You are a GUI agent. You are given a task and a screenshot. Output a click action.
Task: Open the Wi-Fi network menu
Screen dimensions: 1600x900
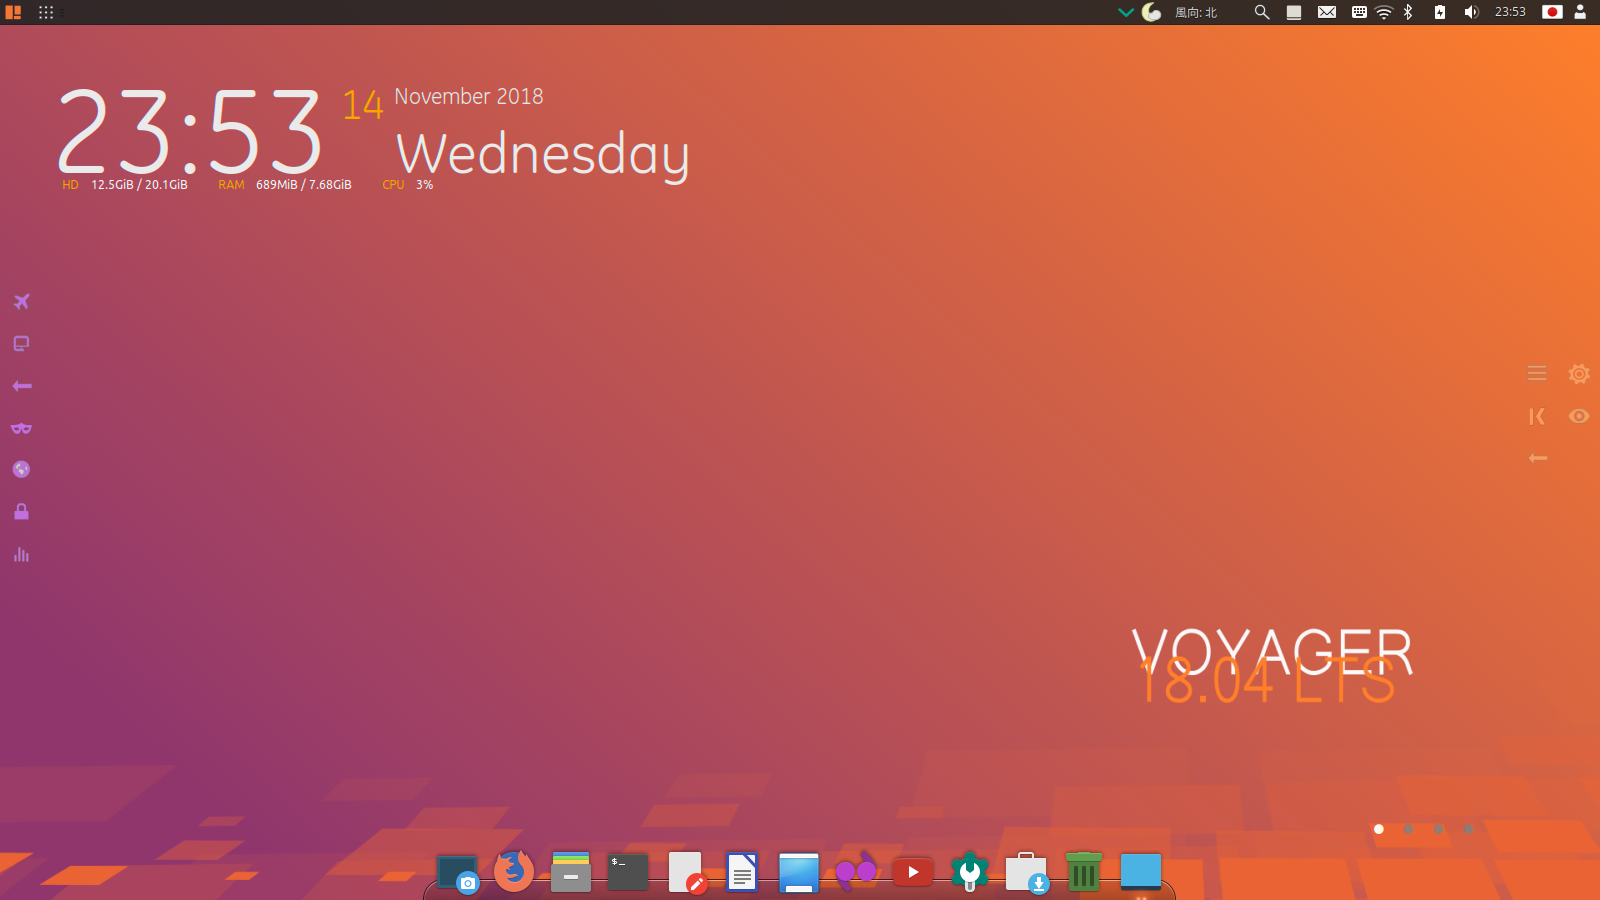pos(1384,12)
